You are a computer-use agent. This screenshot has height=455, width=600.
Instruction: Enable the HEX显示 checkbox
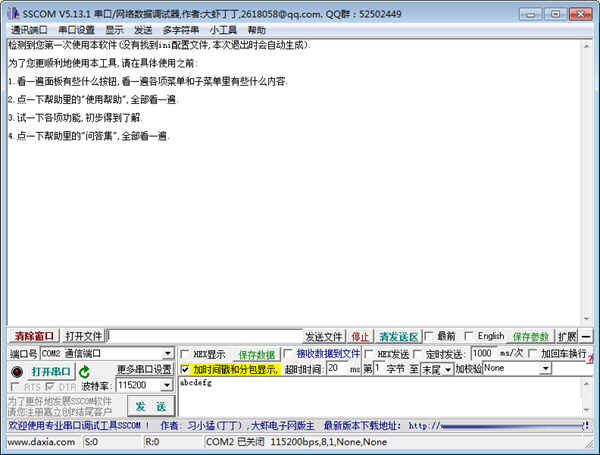click(x=185, y=354)
